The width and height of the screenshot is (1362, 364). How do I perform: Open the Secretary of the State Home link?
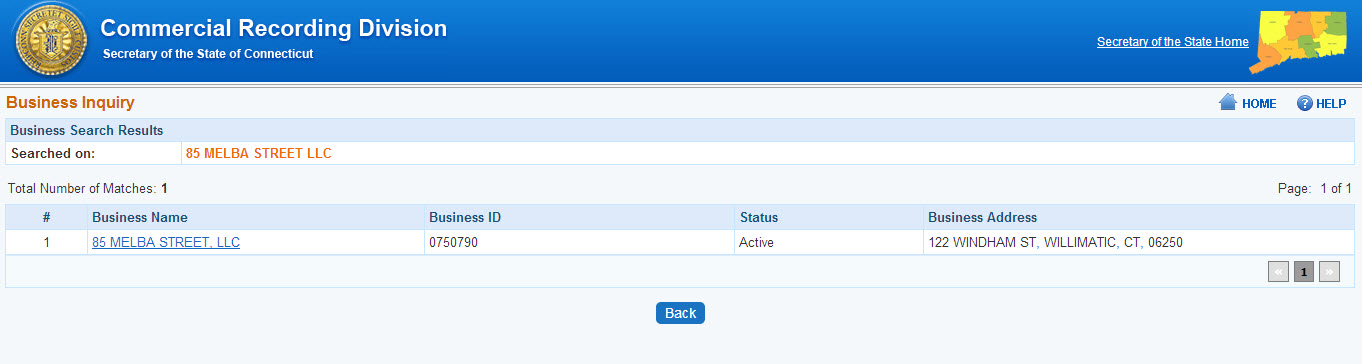(x=1172, y=42)
